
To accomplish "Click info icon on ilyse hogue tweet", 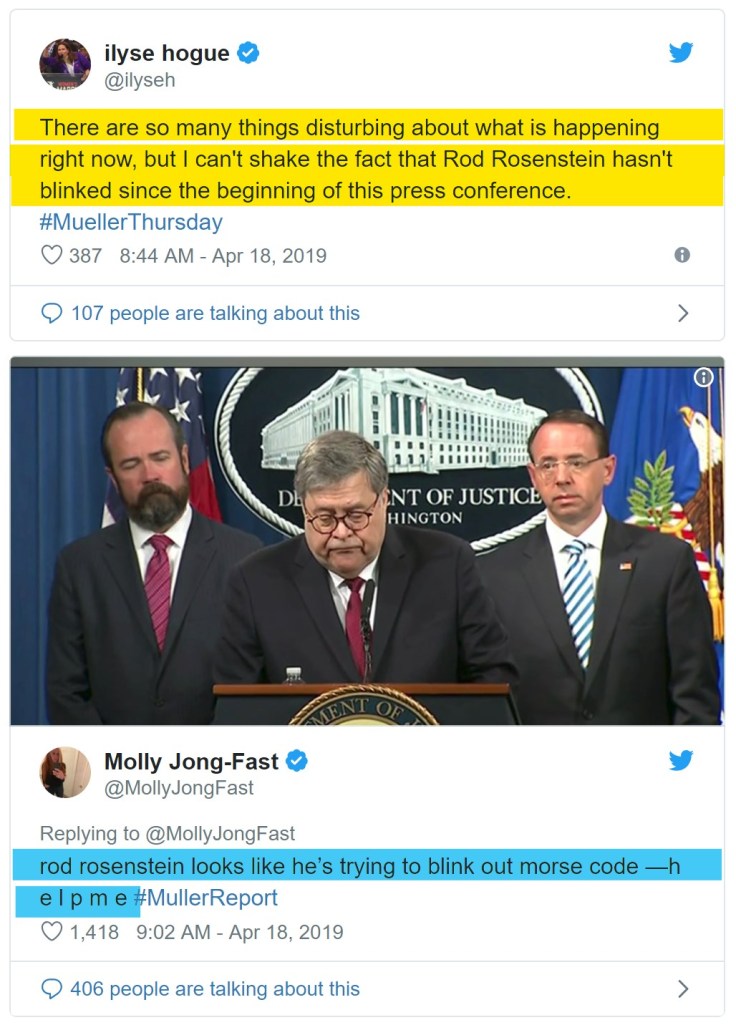I will [x=682, y=255].
